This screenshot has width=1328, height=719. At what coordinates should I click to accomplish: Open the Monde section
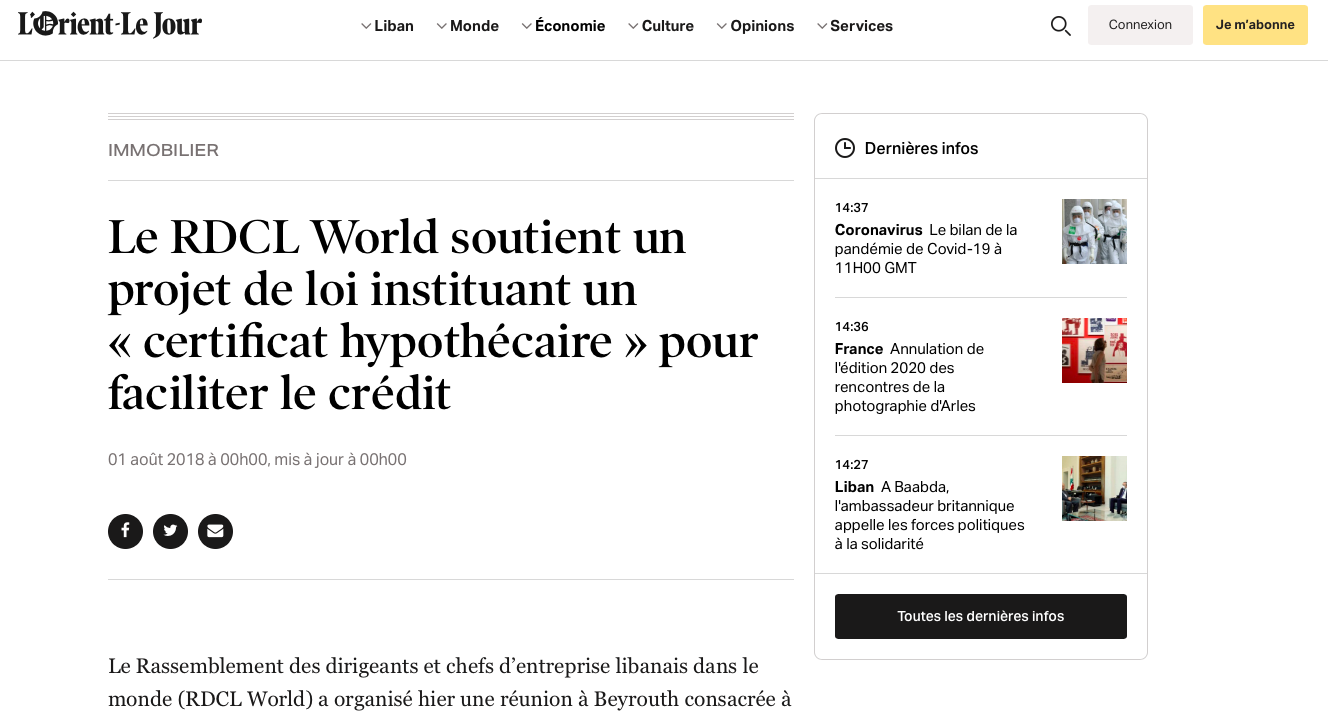(474, 26)
